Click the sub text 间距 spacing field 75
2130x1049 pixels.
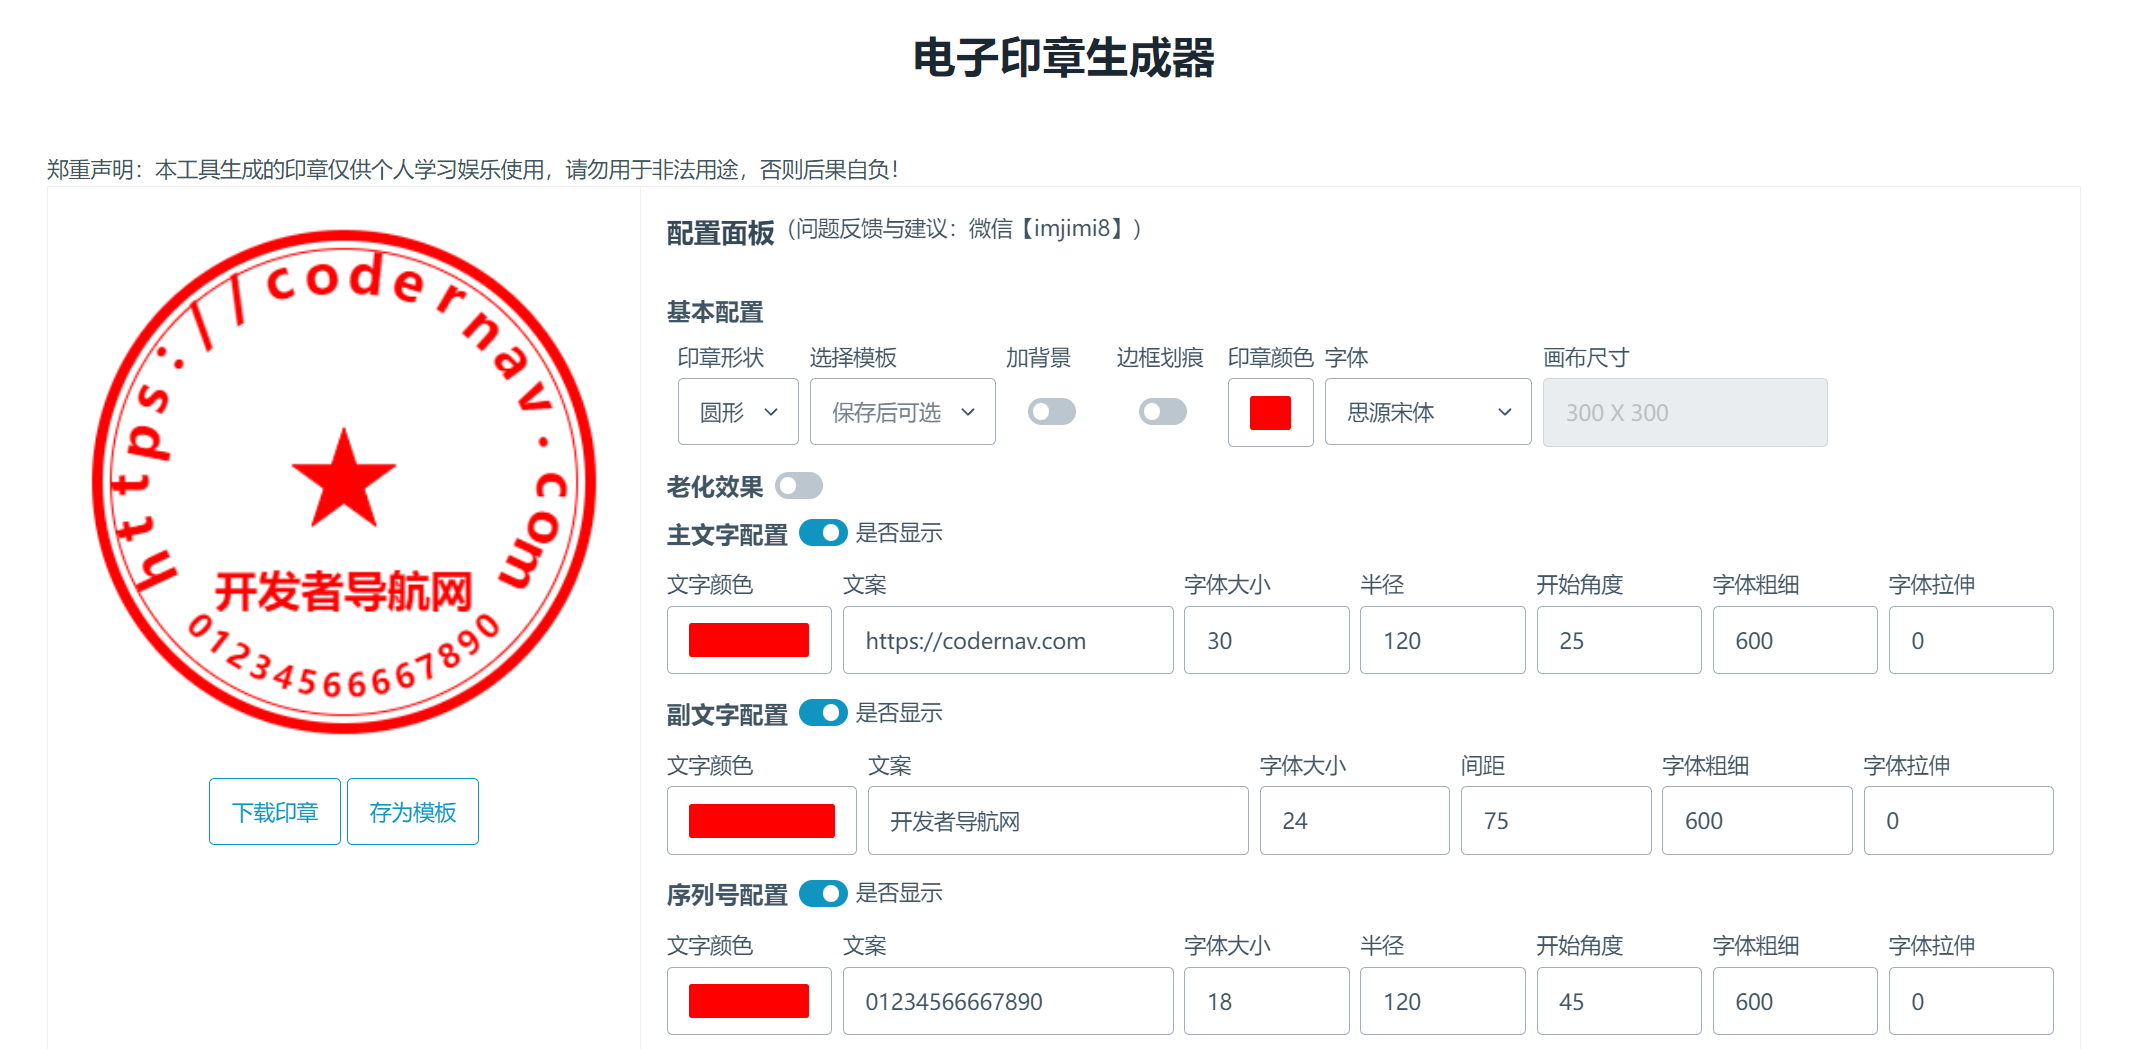pyautogui.click(x=1556, y=821)
